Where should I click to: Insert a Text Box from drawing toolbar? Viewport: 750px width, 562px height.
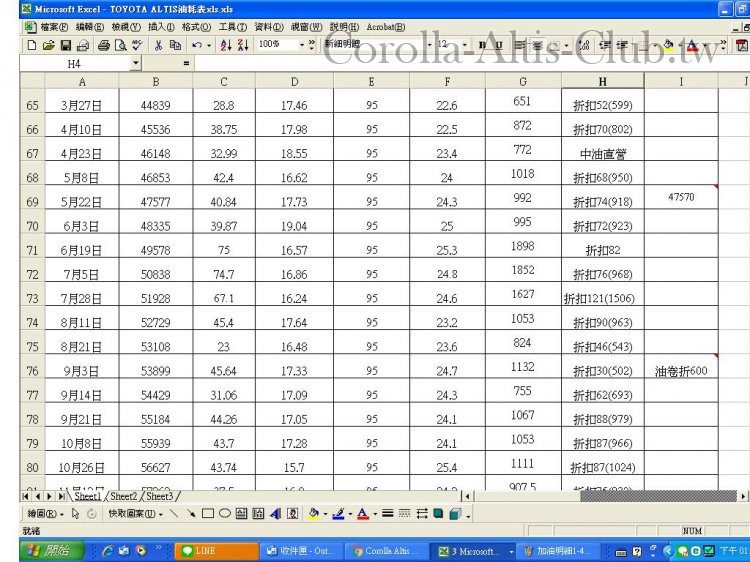coord(242,514)
